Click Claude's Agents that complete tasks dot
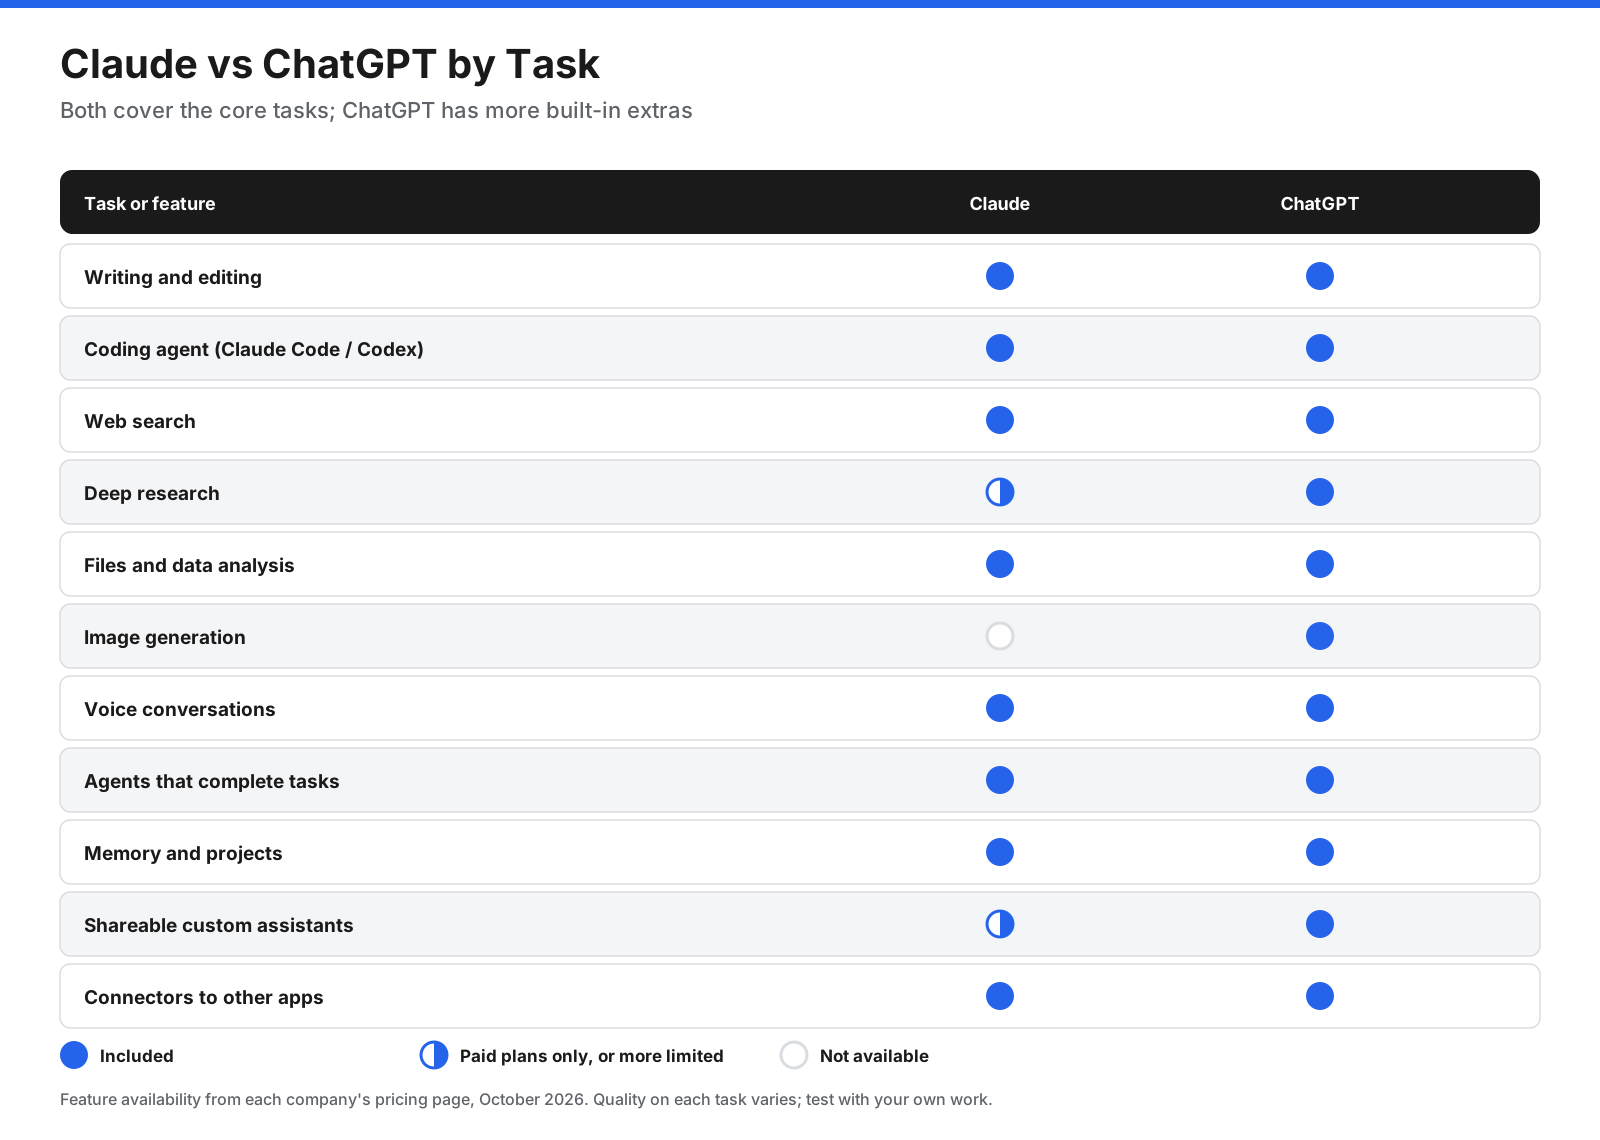The image size is (1600, 1140). [1000, 780]
